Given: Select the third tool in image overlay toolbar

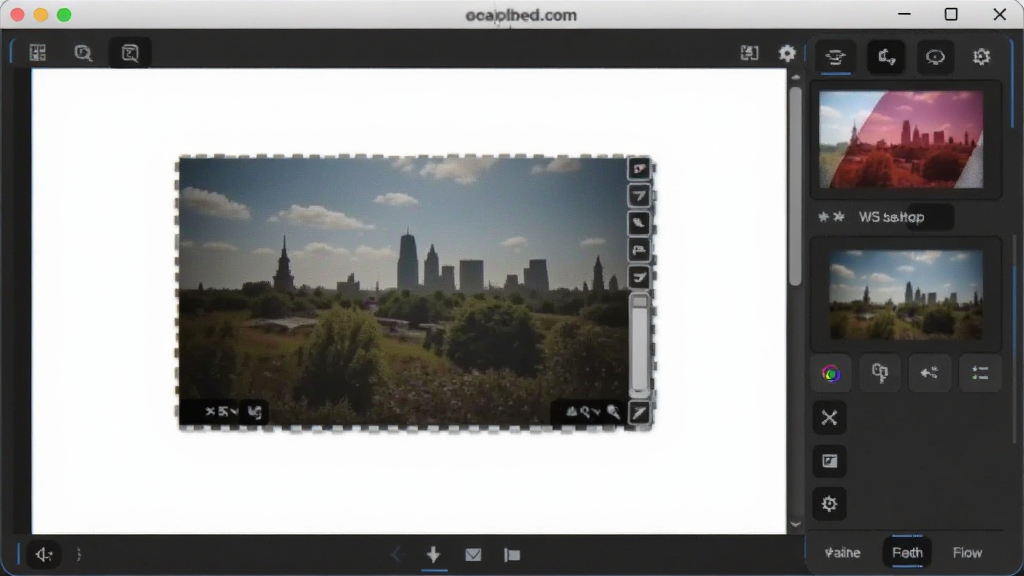Looking at the screenshot, I should pos(639,223).
